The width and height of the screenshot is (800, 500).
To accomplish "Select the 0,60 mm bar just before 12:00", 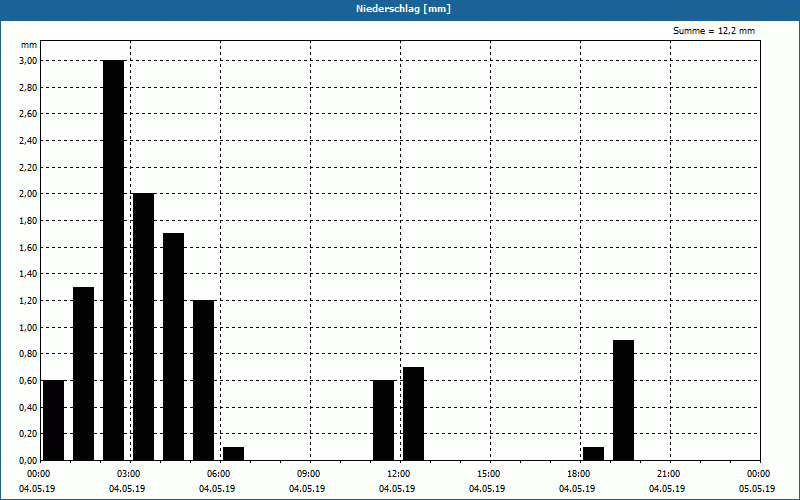I will pyautogui.click(x=384, y=420).
